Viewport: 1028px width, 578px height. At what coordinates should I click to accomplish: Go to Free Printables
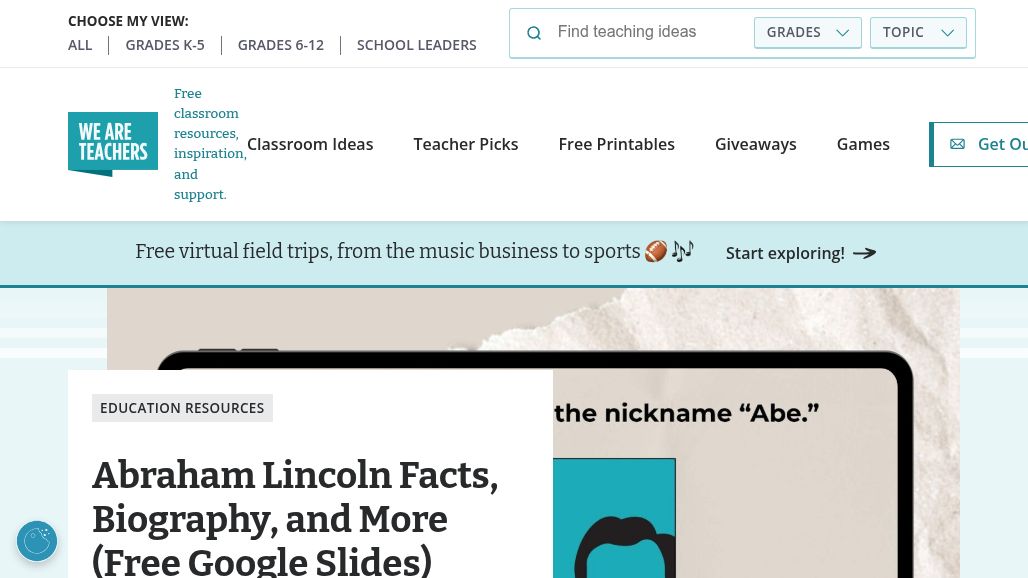617,144
